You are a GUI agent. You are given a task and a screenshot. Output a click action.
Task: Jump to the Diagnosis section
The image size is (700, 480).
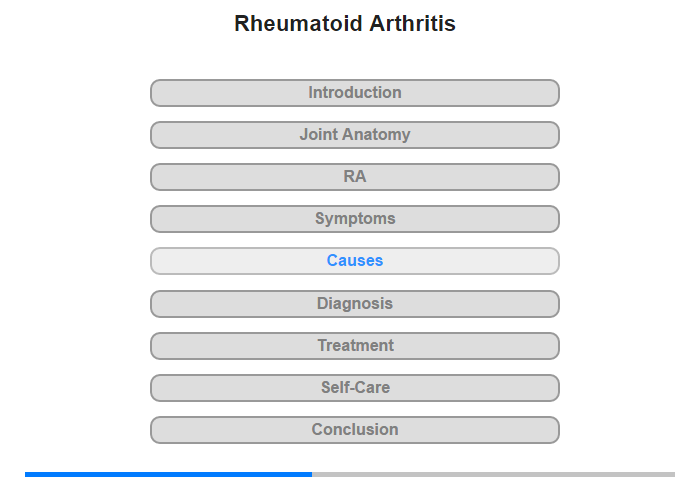click(x=355, y=304)
